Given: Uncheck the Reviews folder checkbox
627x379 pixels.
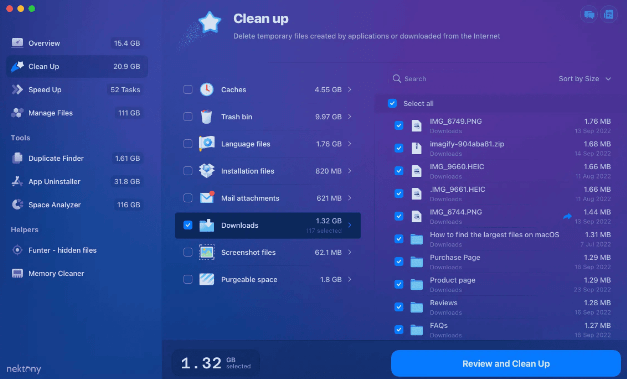Looking at the screenshot, I should click(x=399, y=307).
